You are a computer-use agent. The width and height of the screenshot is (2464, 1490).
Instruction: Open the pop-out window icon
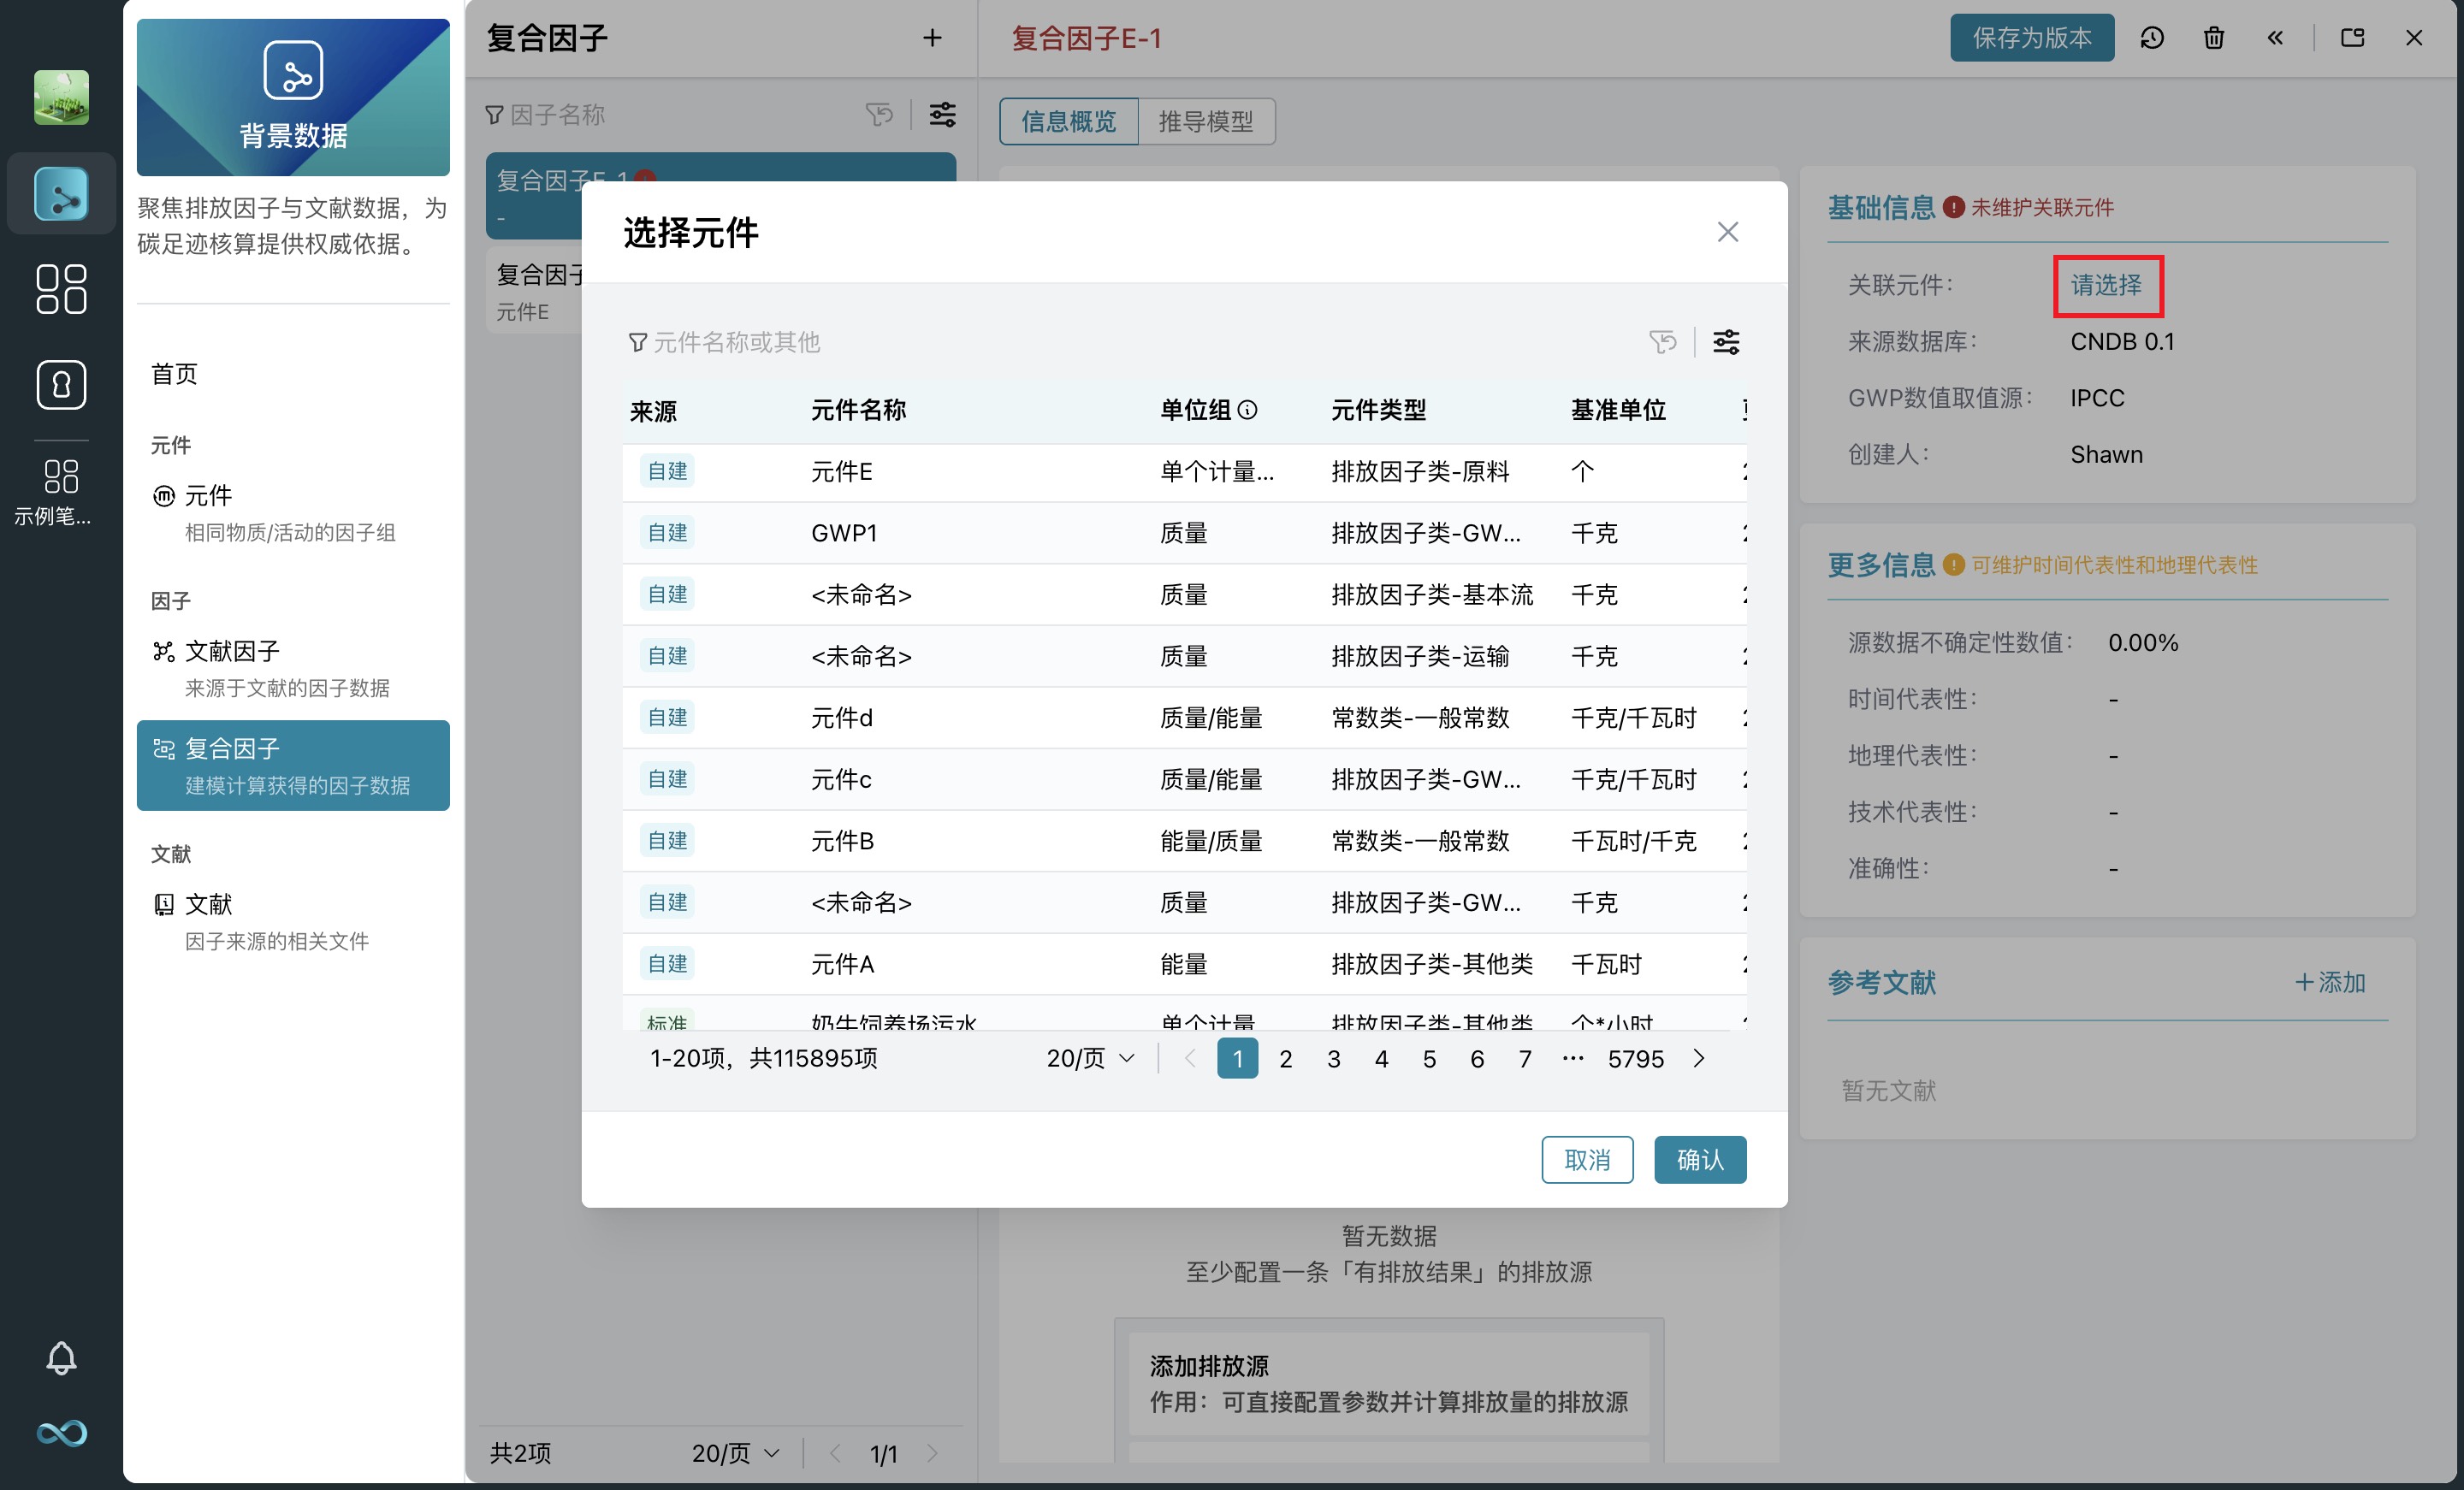pos(2352,38)
